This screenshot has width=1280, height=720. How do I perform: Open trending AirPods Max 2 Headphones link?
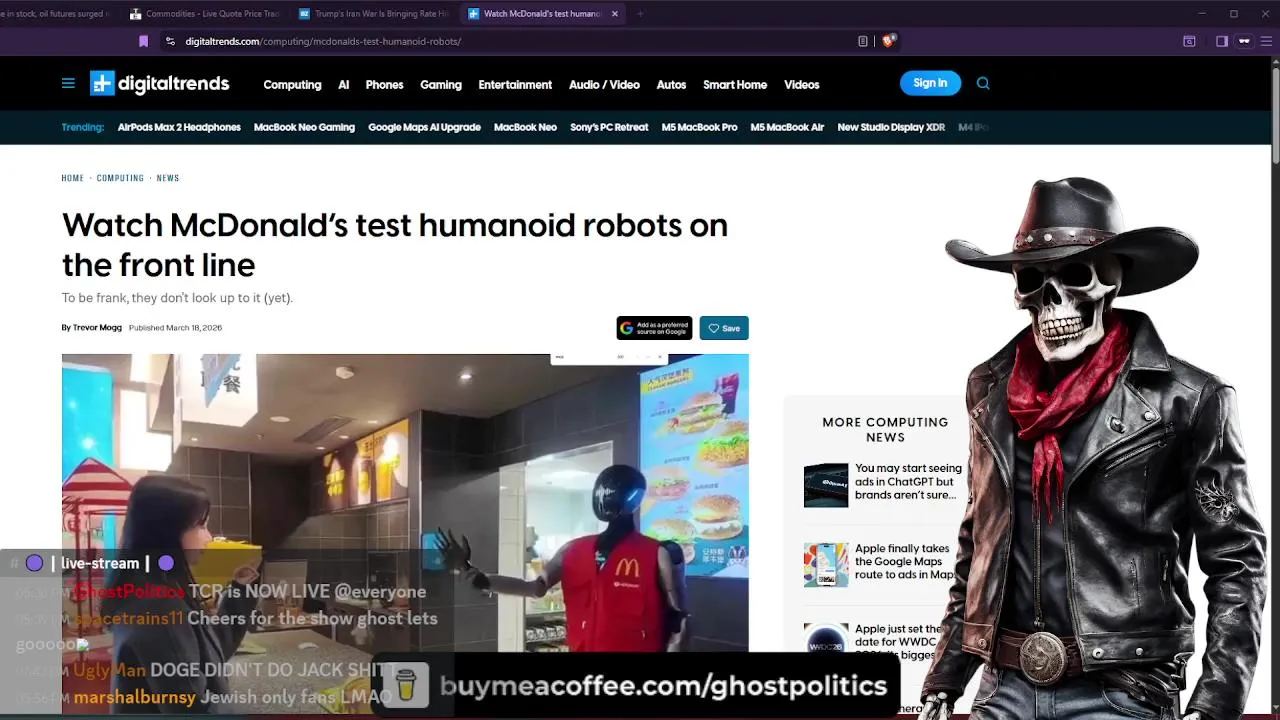(179, 127)
